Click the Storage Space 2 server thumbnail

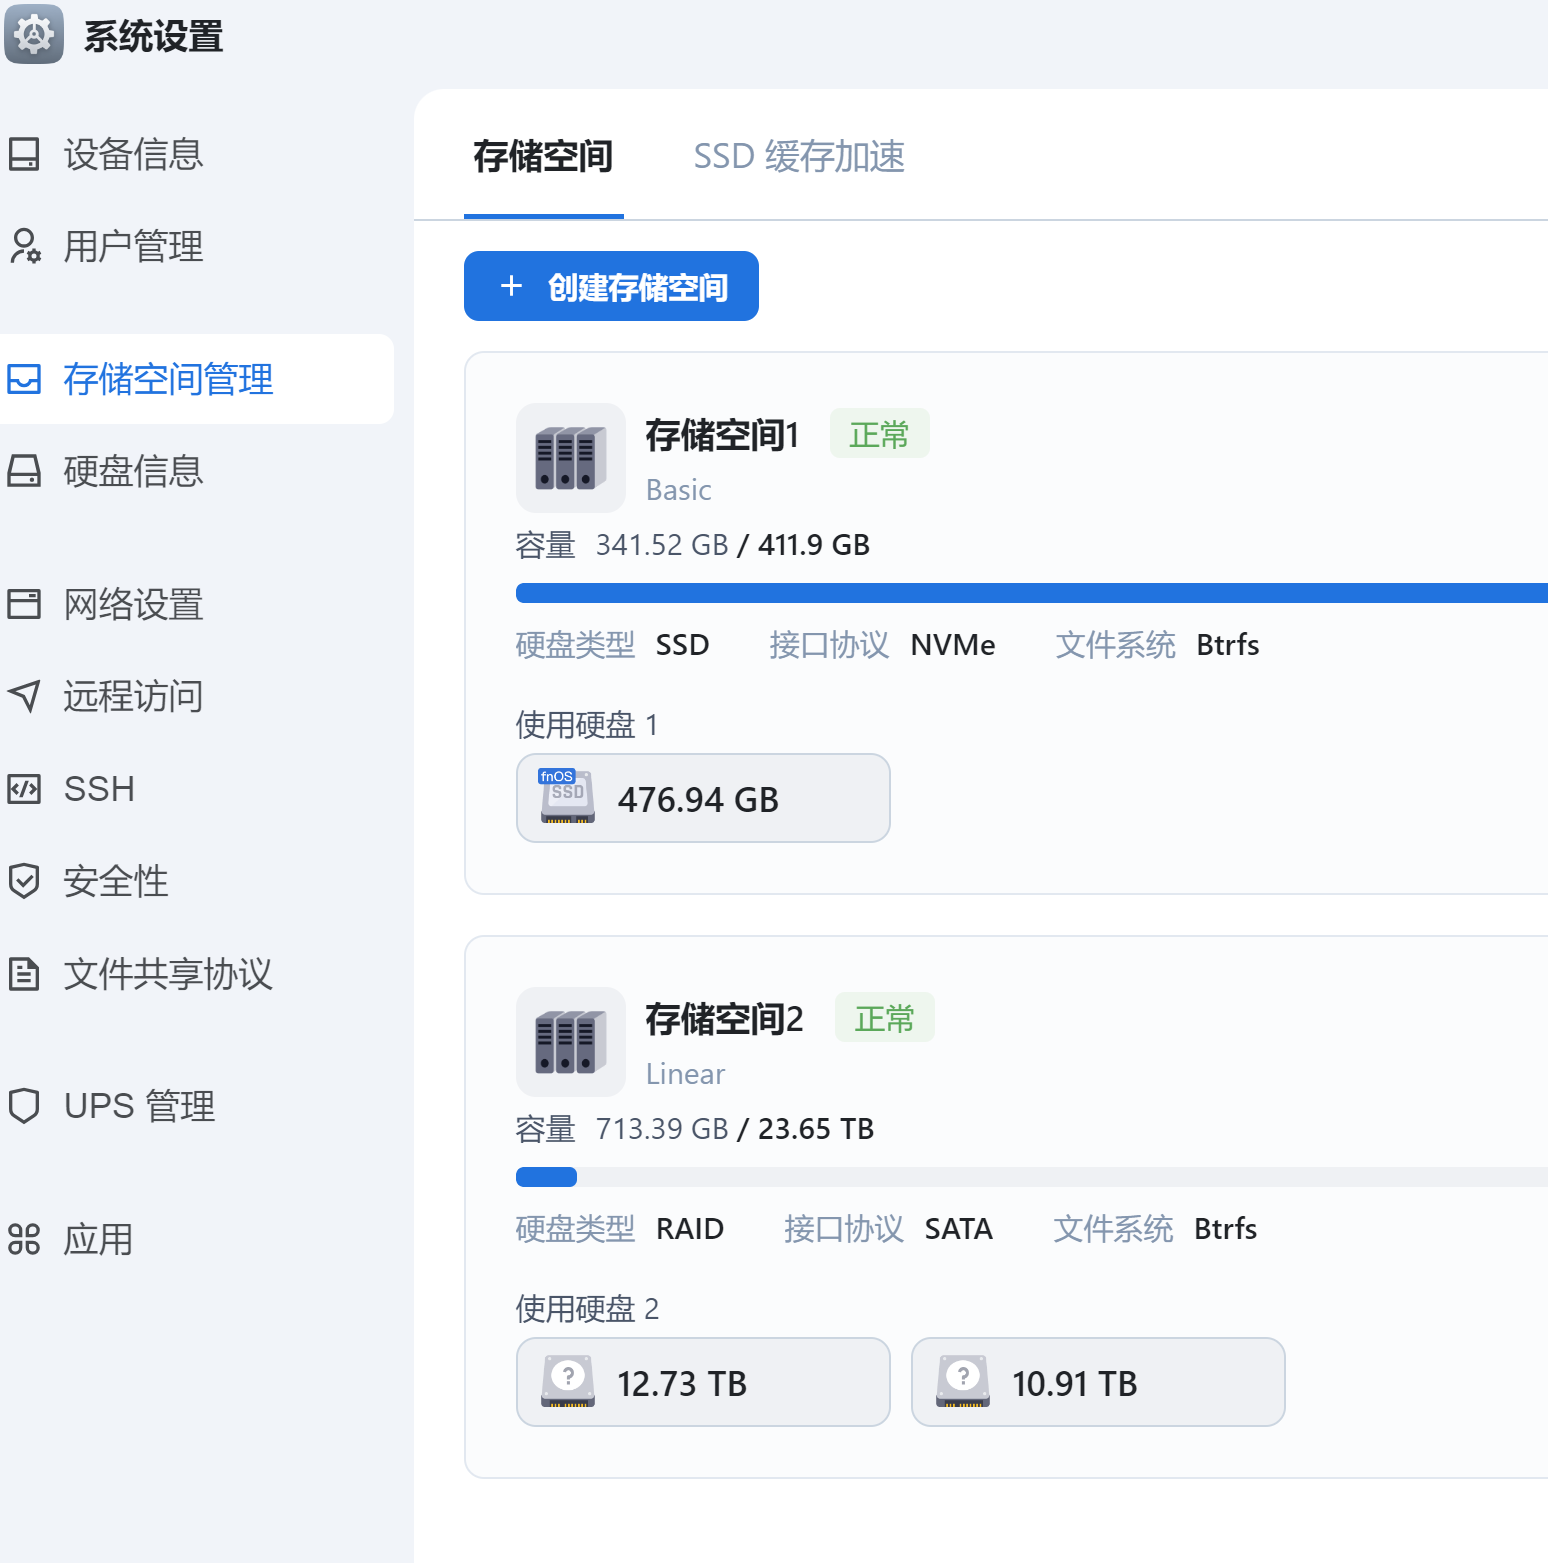click(x=570, y=1042)
